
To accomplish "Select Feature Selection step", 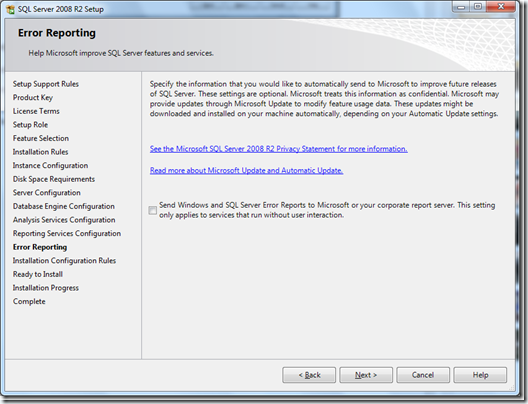I will click(41, 138).
